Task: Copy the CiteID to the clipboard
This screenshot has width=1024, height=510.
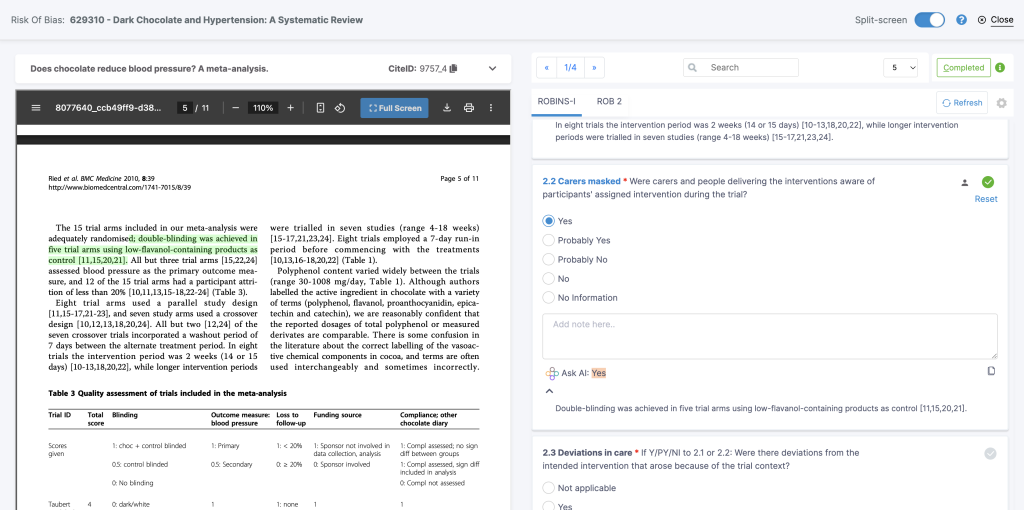Action: coord(453,69)
